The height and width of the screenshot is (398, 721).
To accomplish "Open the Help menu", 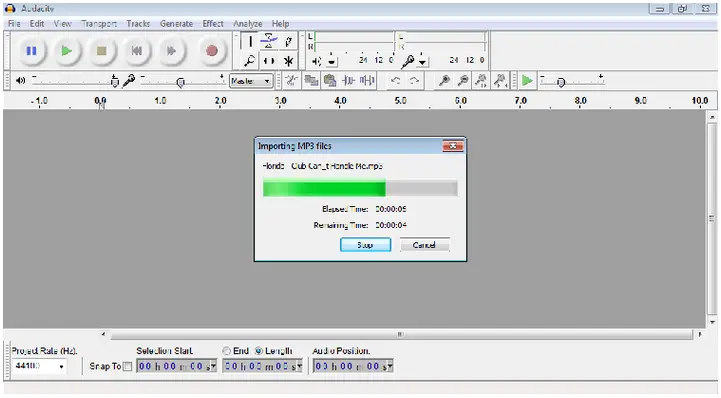I will (280, 23).
